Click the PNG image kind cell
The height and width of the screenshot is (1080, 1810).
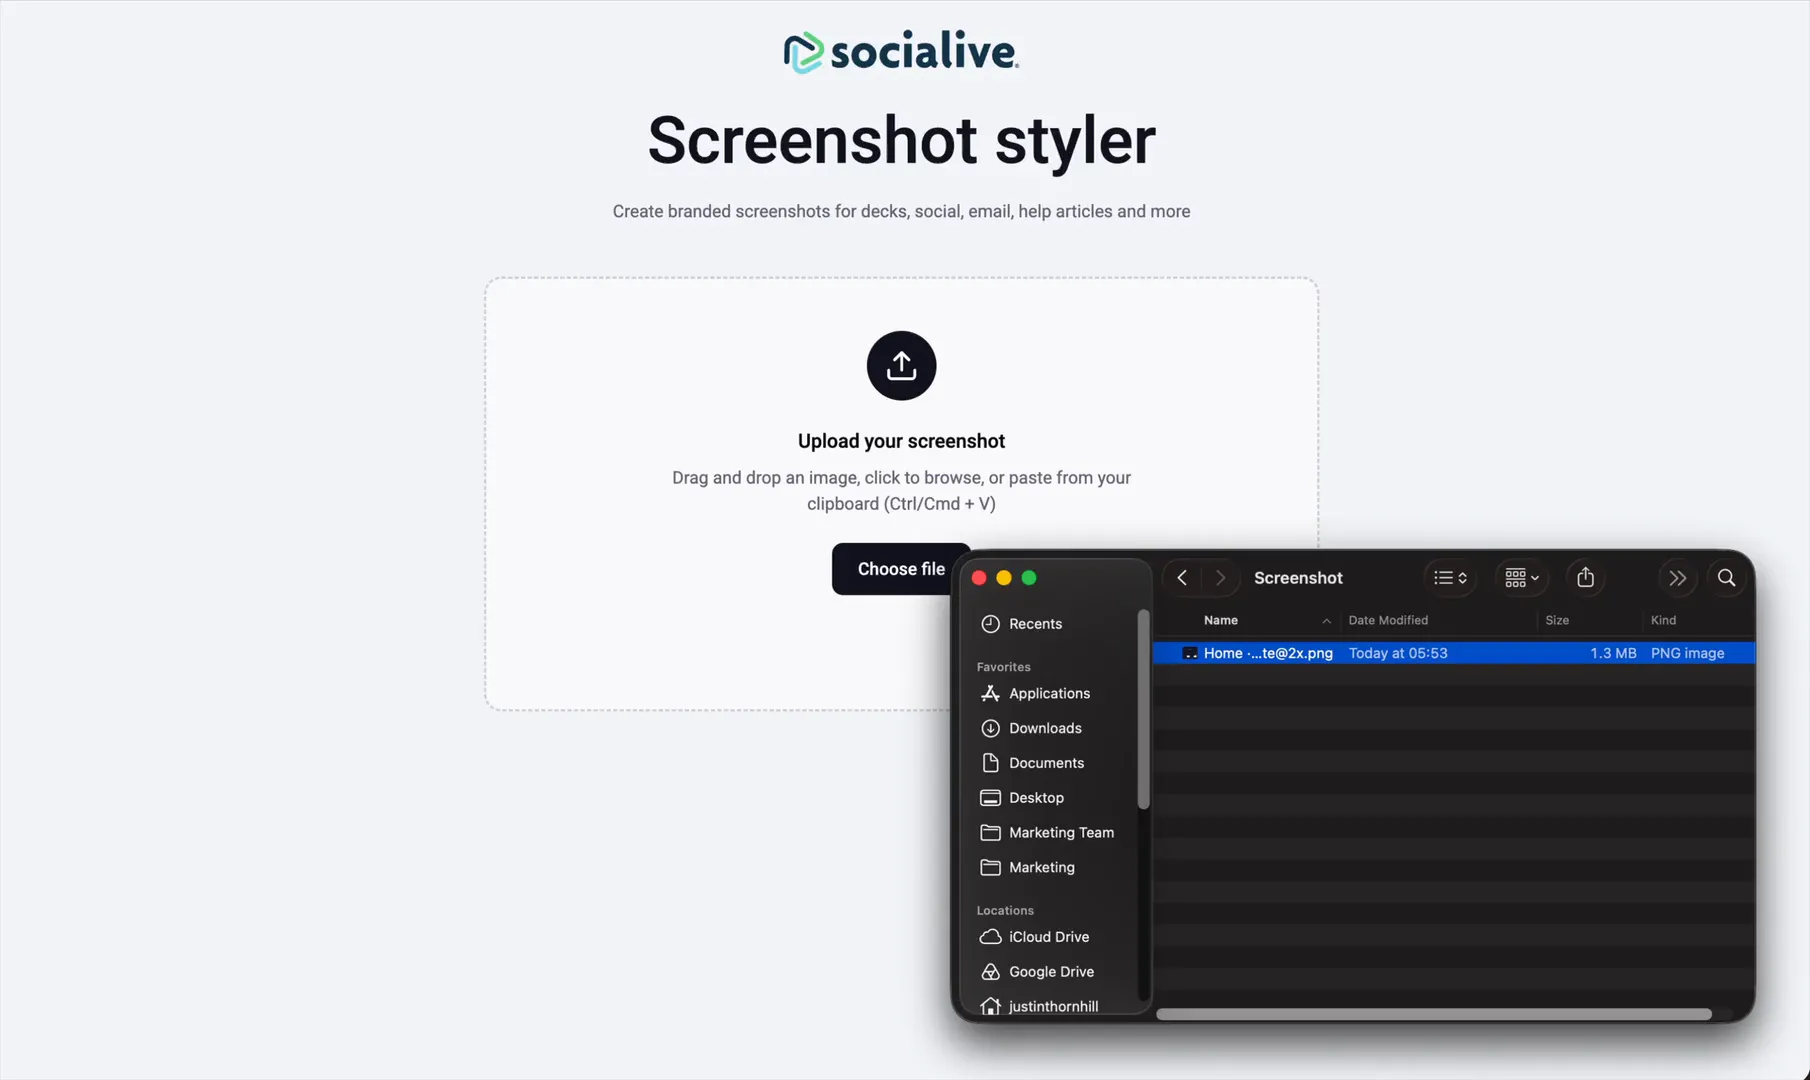1687,653
